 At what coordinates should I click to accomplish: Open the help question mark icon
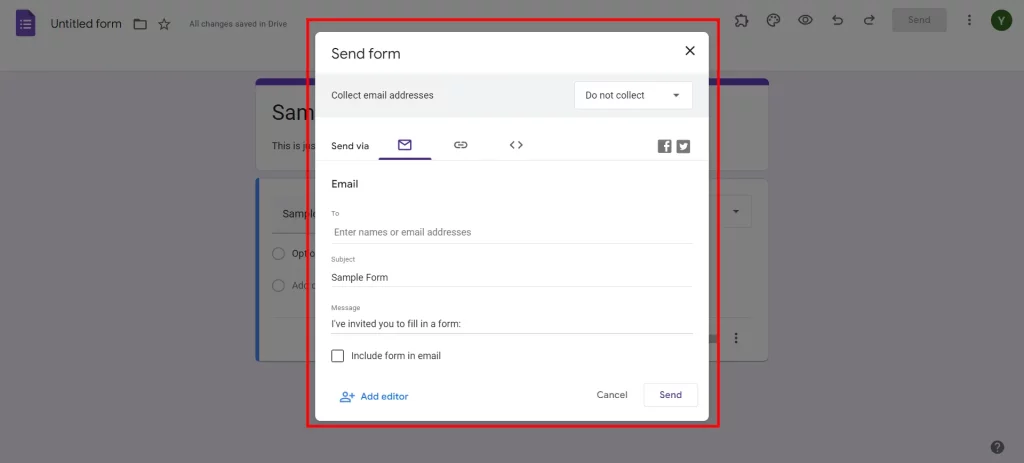point(997,447)
